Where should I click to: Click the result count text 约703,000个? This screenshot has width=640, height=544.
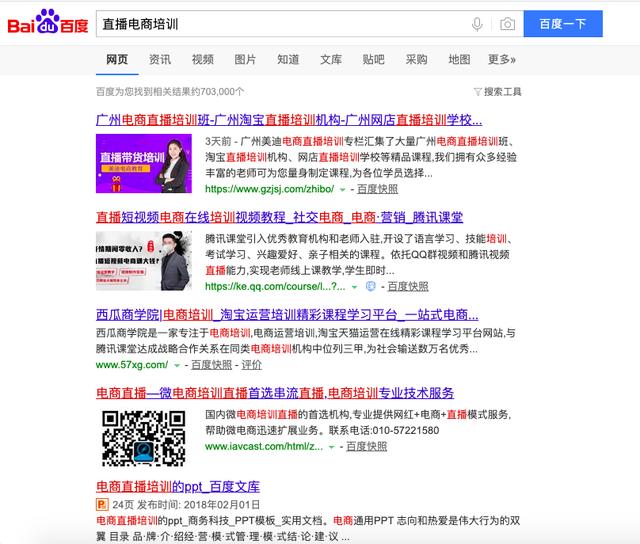point(217,92)
